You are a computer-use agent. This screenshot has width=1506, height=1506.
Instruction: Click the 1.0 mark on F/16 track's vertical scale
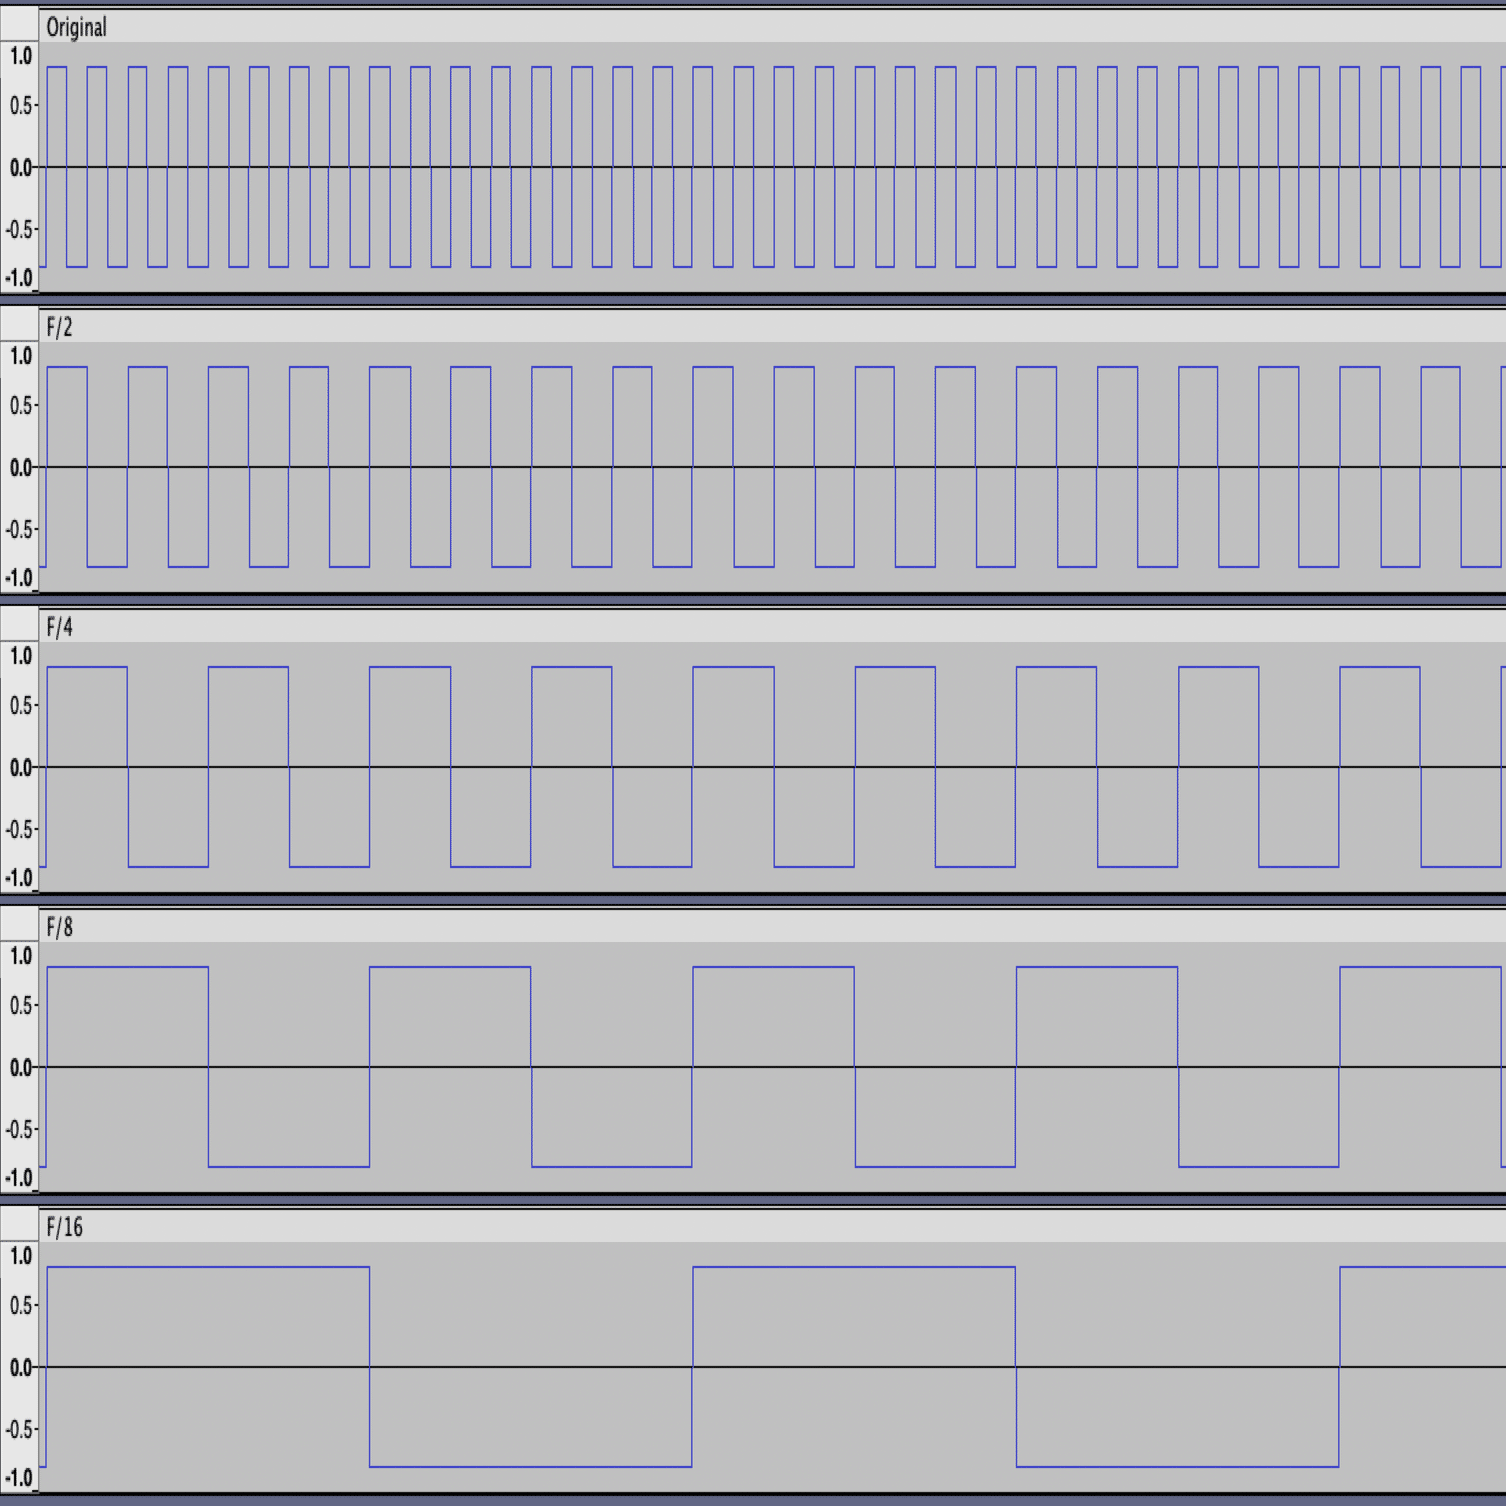[21, 1256]
